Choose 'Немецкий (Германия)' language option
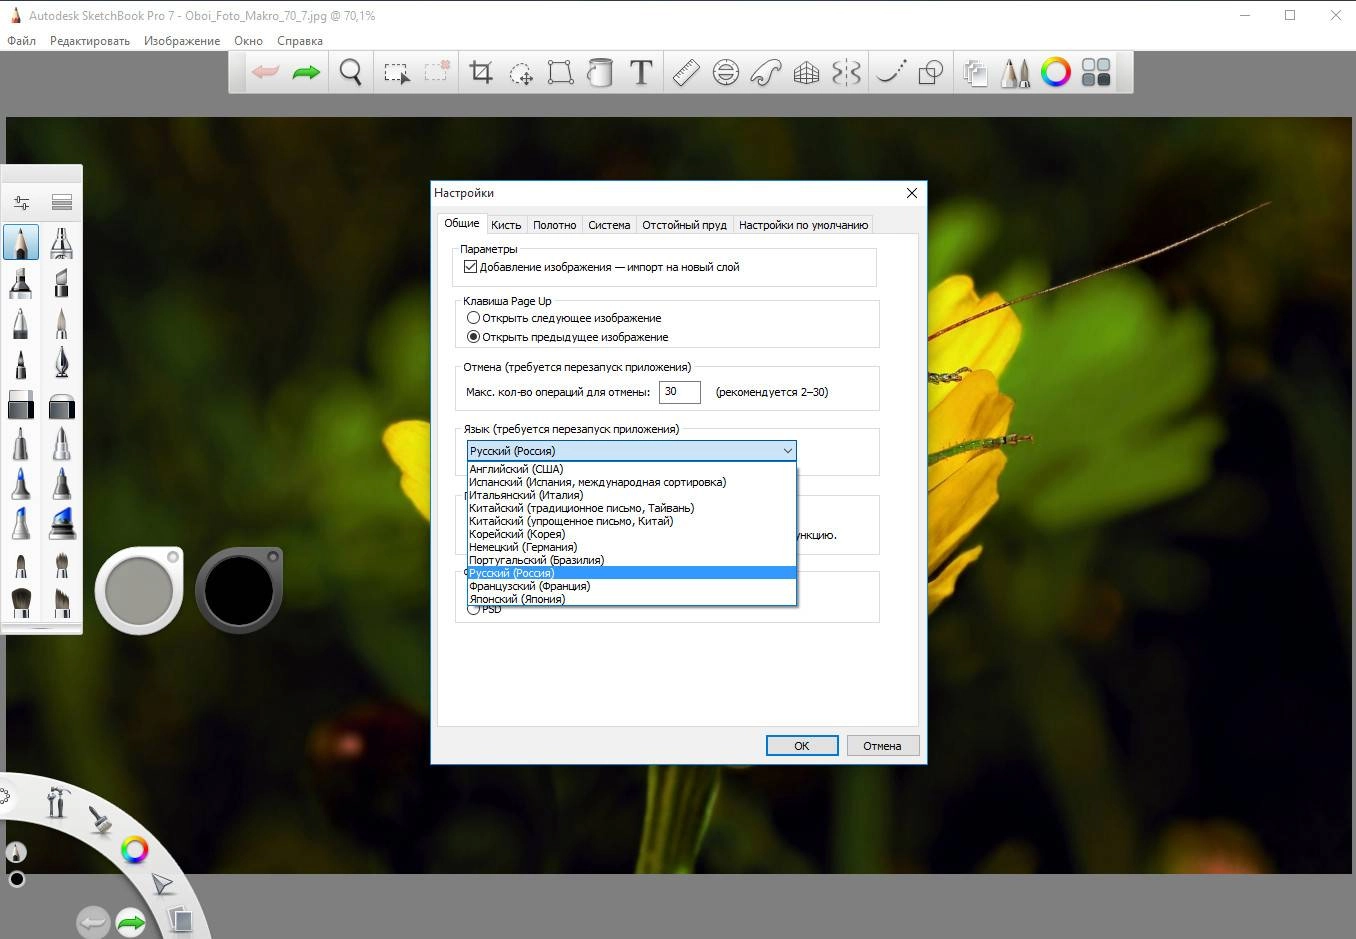The height and width of the screenshot is (939, 1356). tap(632, 547)
